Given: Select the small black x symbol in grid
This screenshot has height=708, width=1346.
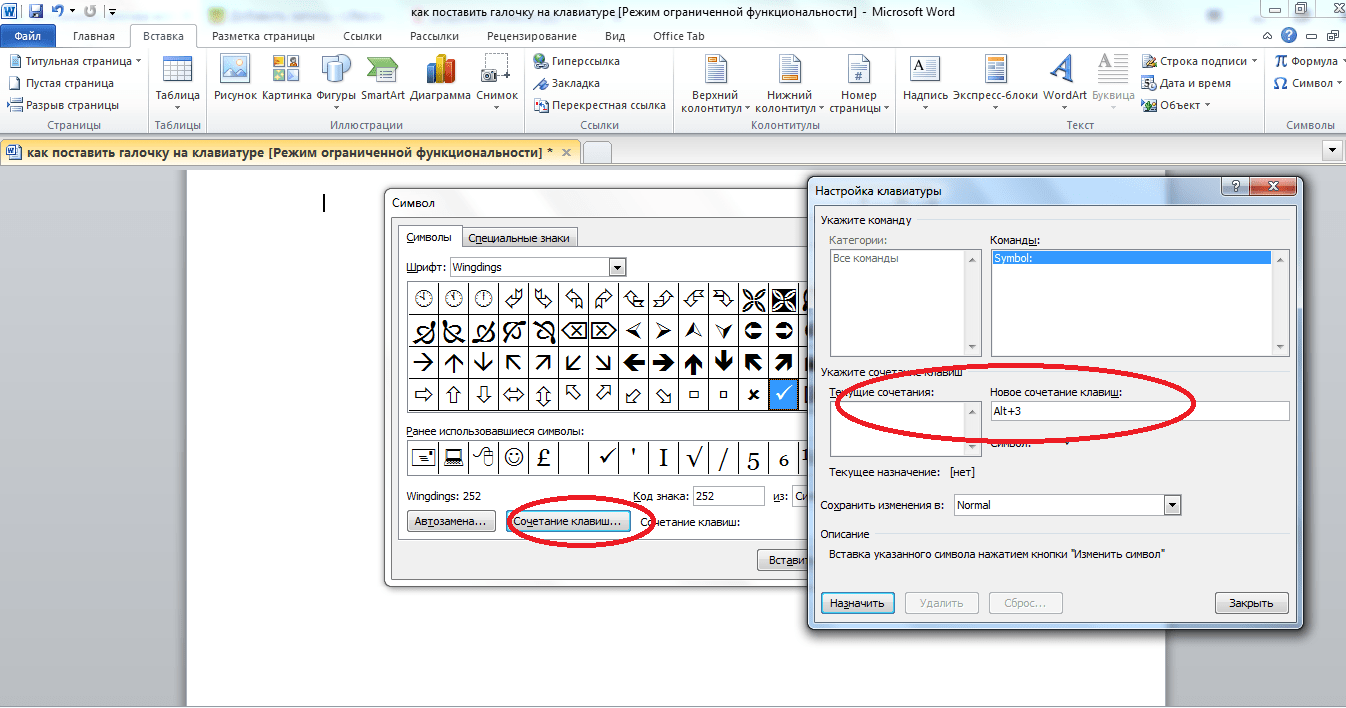Looking at the screenshot, I should 753,395.
